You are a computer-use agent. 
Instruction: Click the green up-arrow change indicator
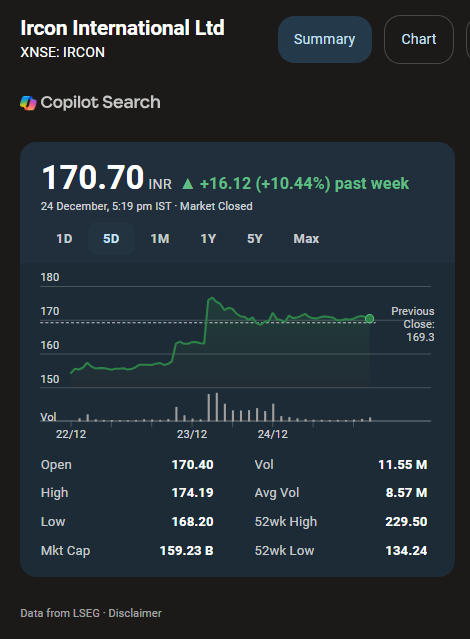(188, 184)
